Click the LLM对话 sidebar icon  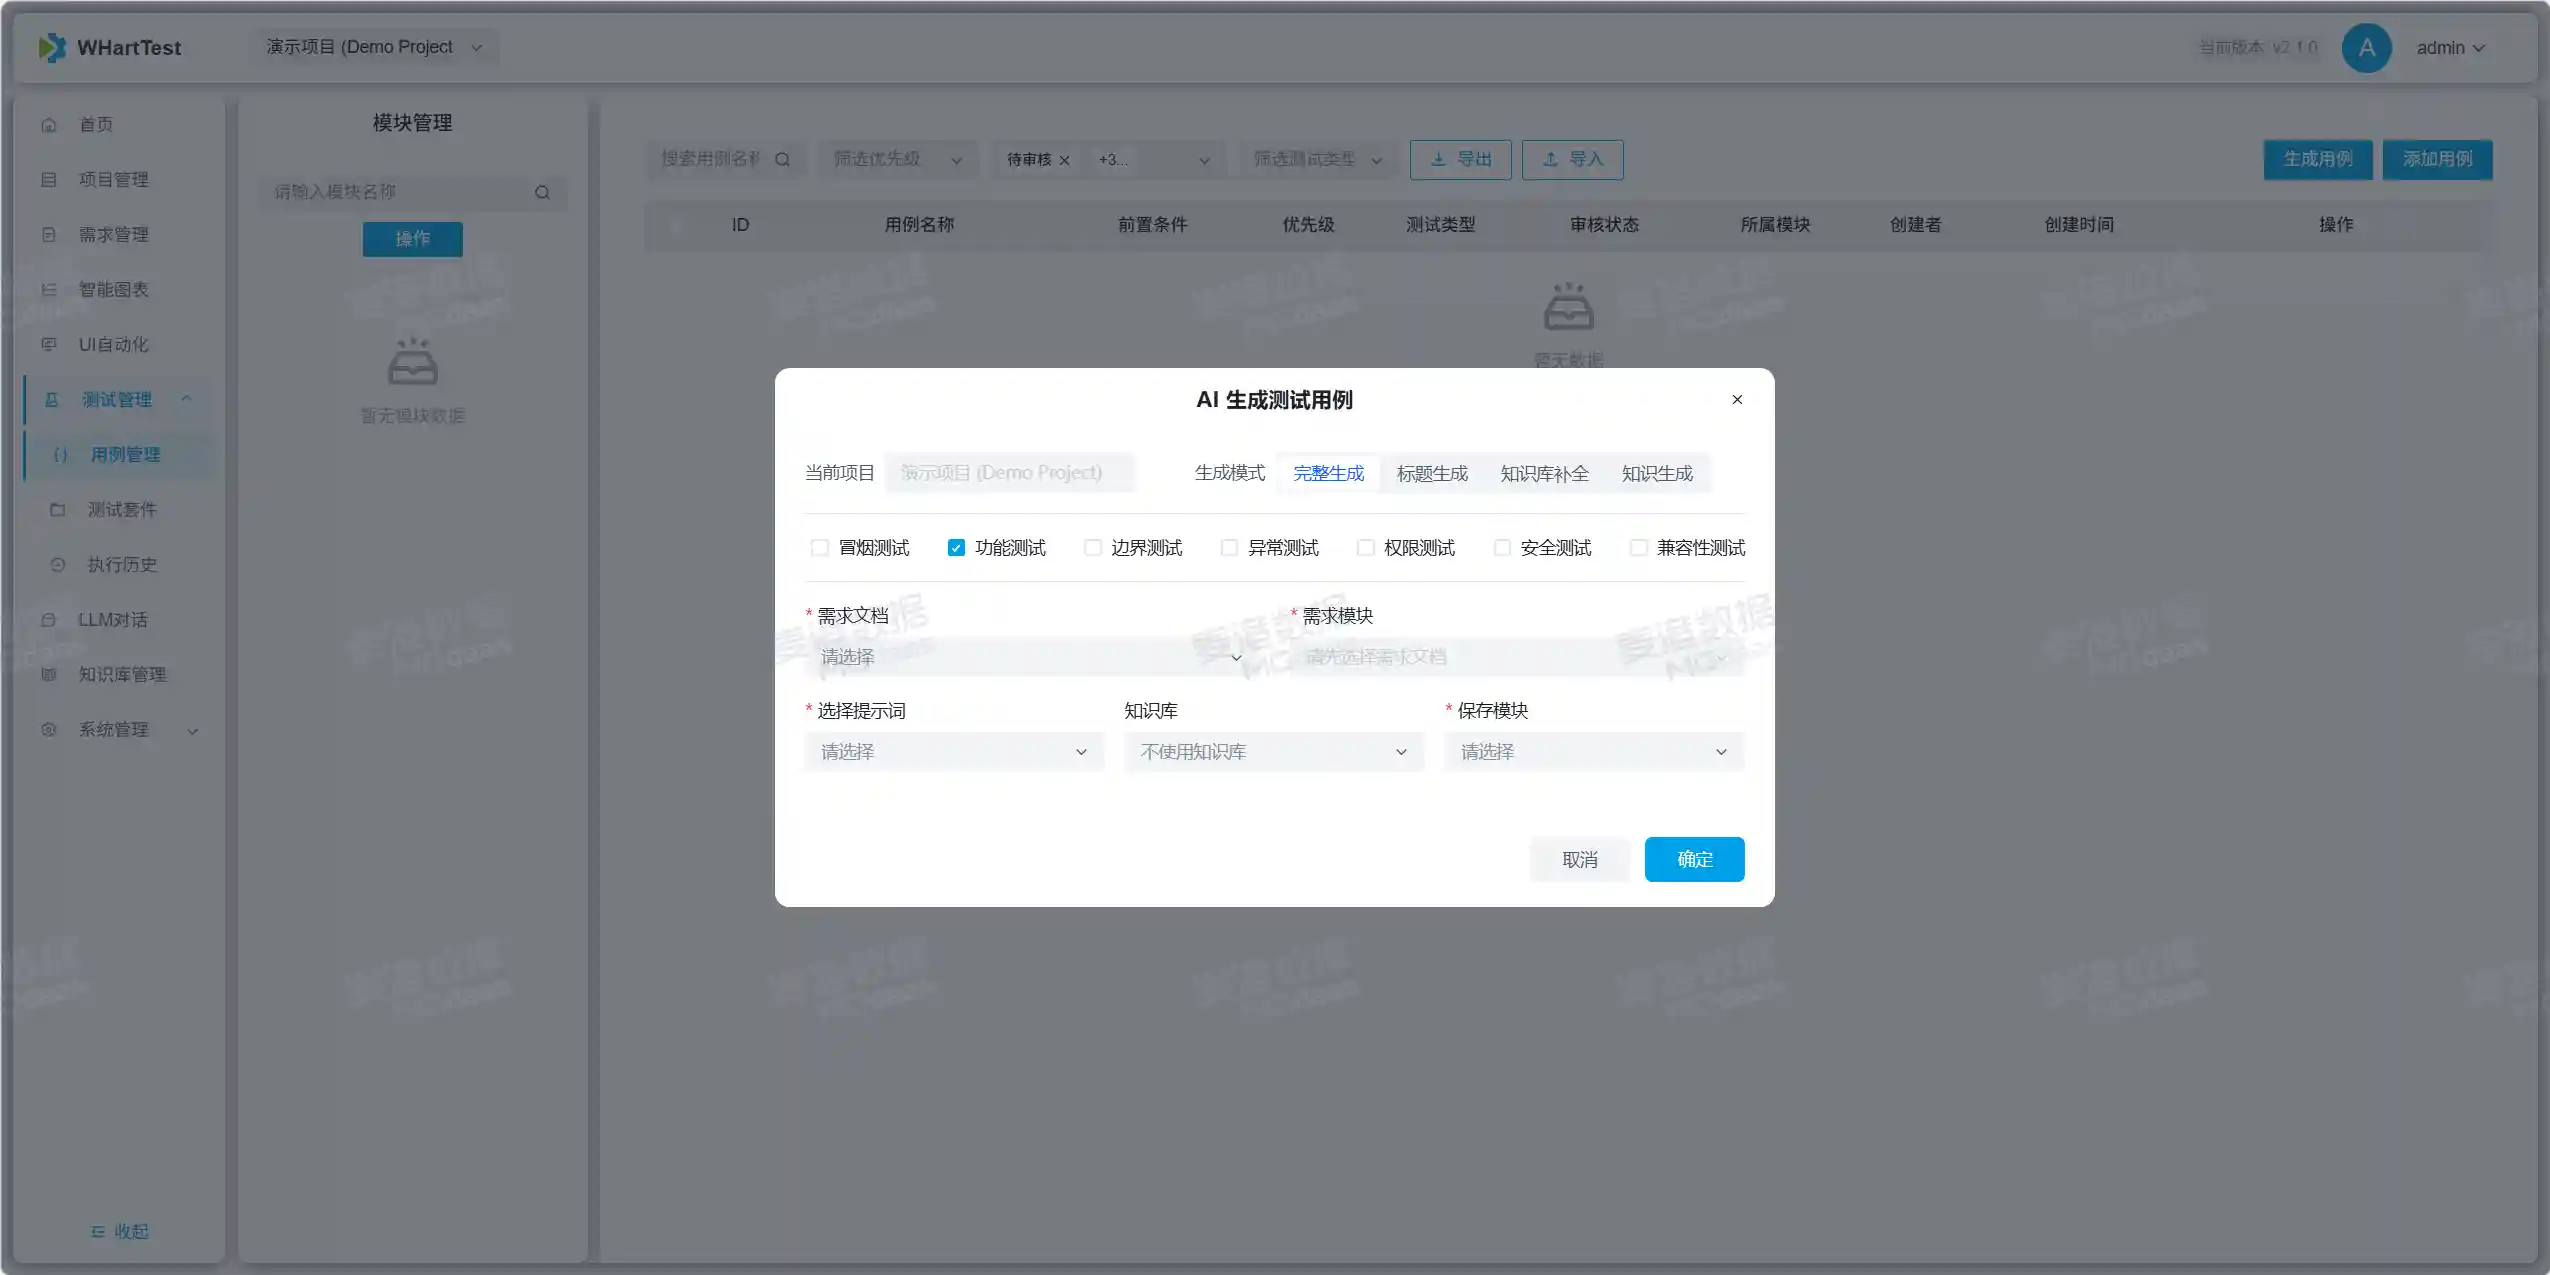(x=49, y=619)
